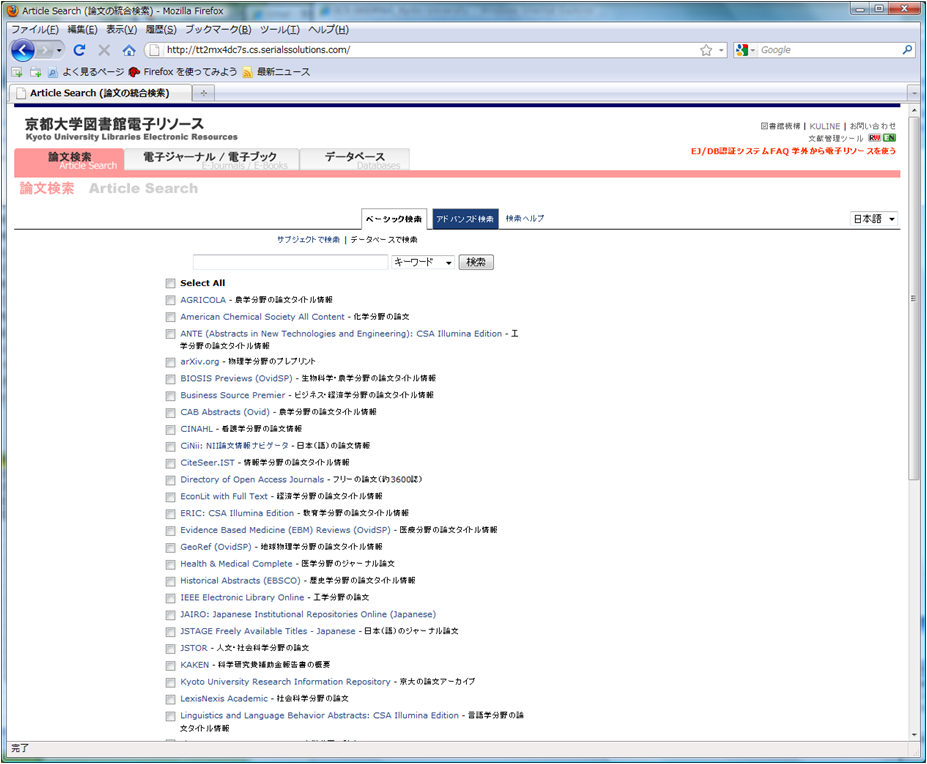Open the お問い合わせ contact link
Image resolution: width=927 pixels, height=764 pixels.
pyautogui.click(x=873, y=126)
